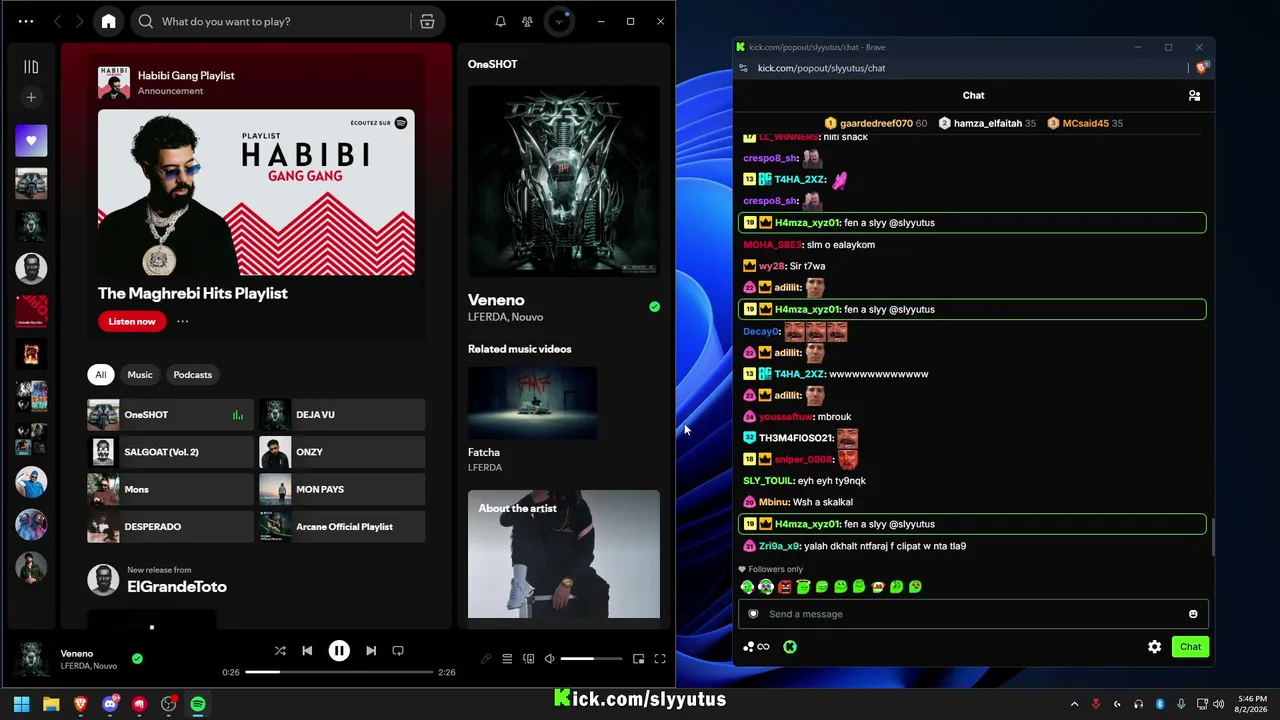Open Browse icon in Spotify search bar

click(x=427, y=21)
